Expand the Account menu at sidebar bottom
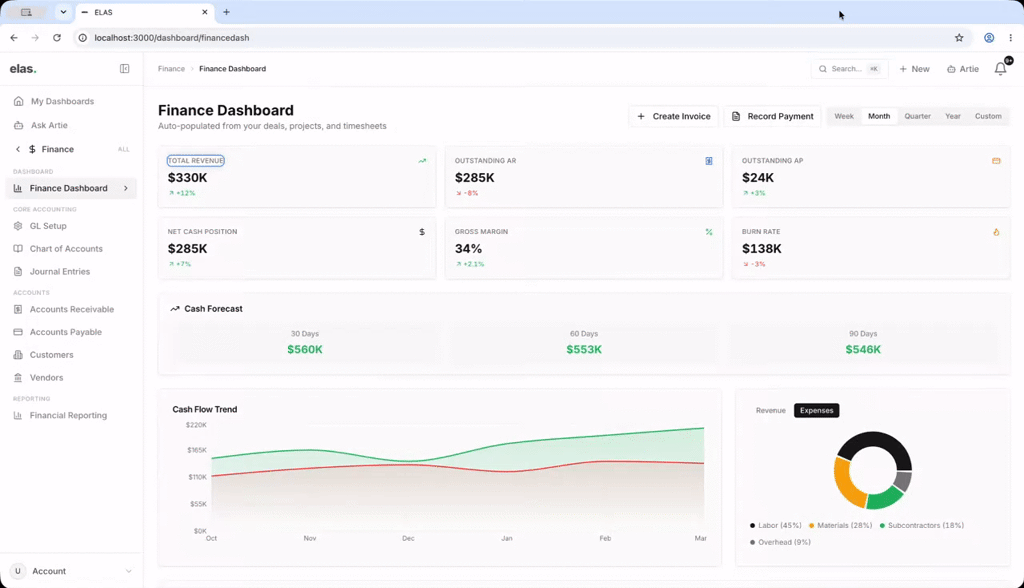The image size is (1024, 588). (x=71, y=571)
